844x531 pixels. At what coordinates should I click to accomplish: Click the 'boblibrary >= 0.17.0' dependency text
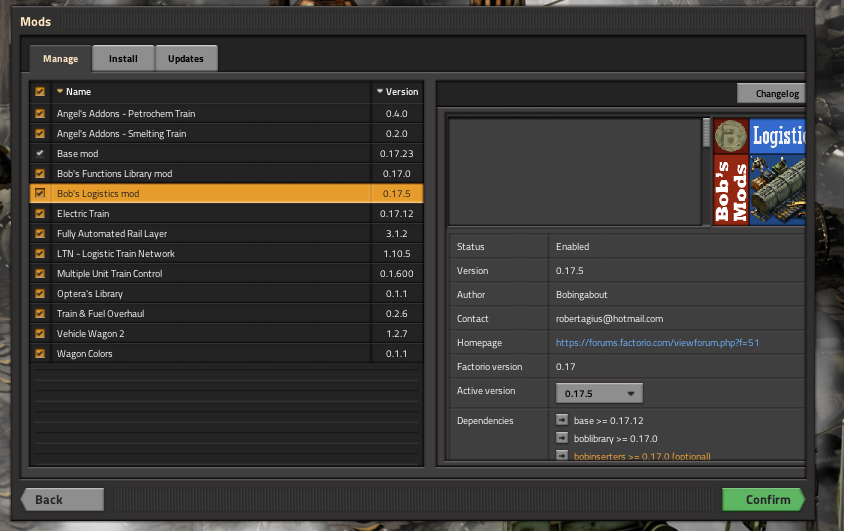click(x=615, y=438)
